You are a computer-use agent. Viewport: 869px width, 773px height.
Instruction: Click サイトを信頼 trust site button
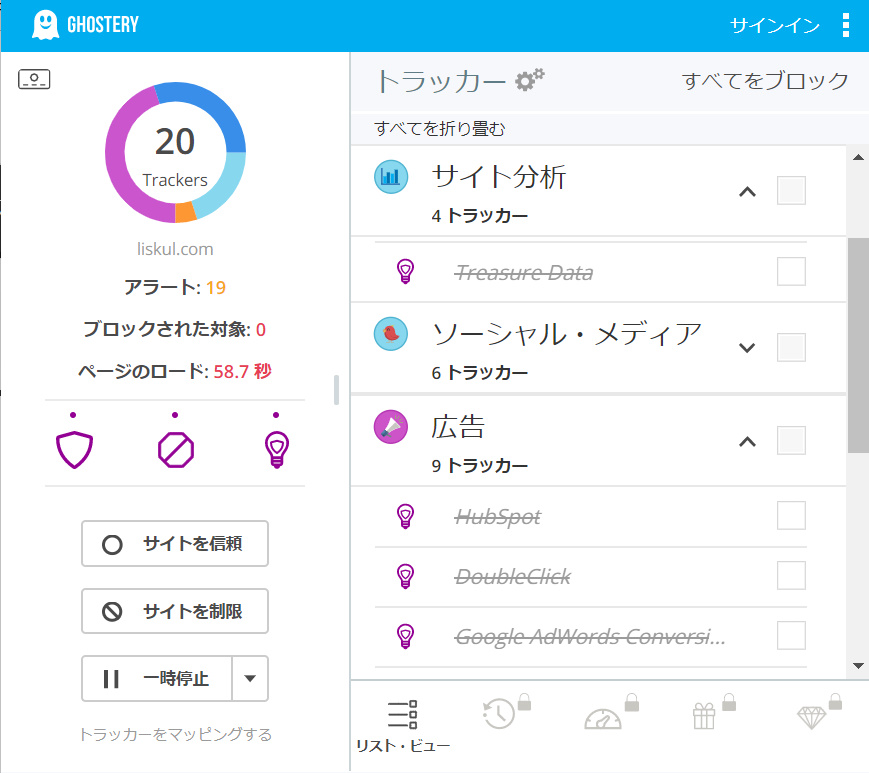175,544
